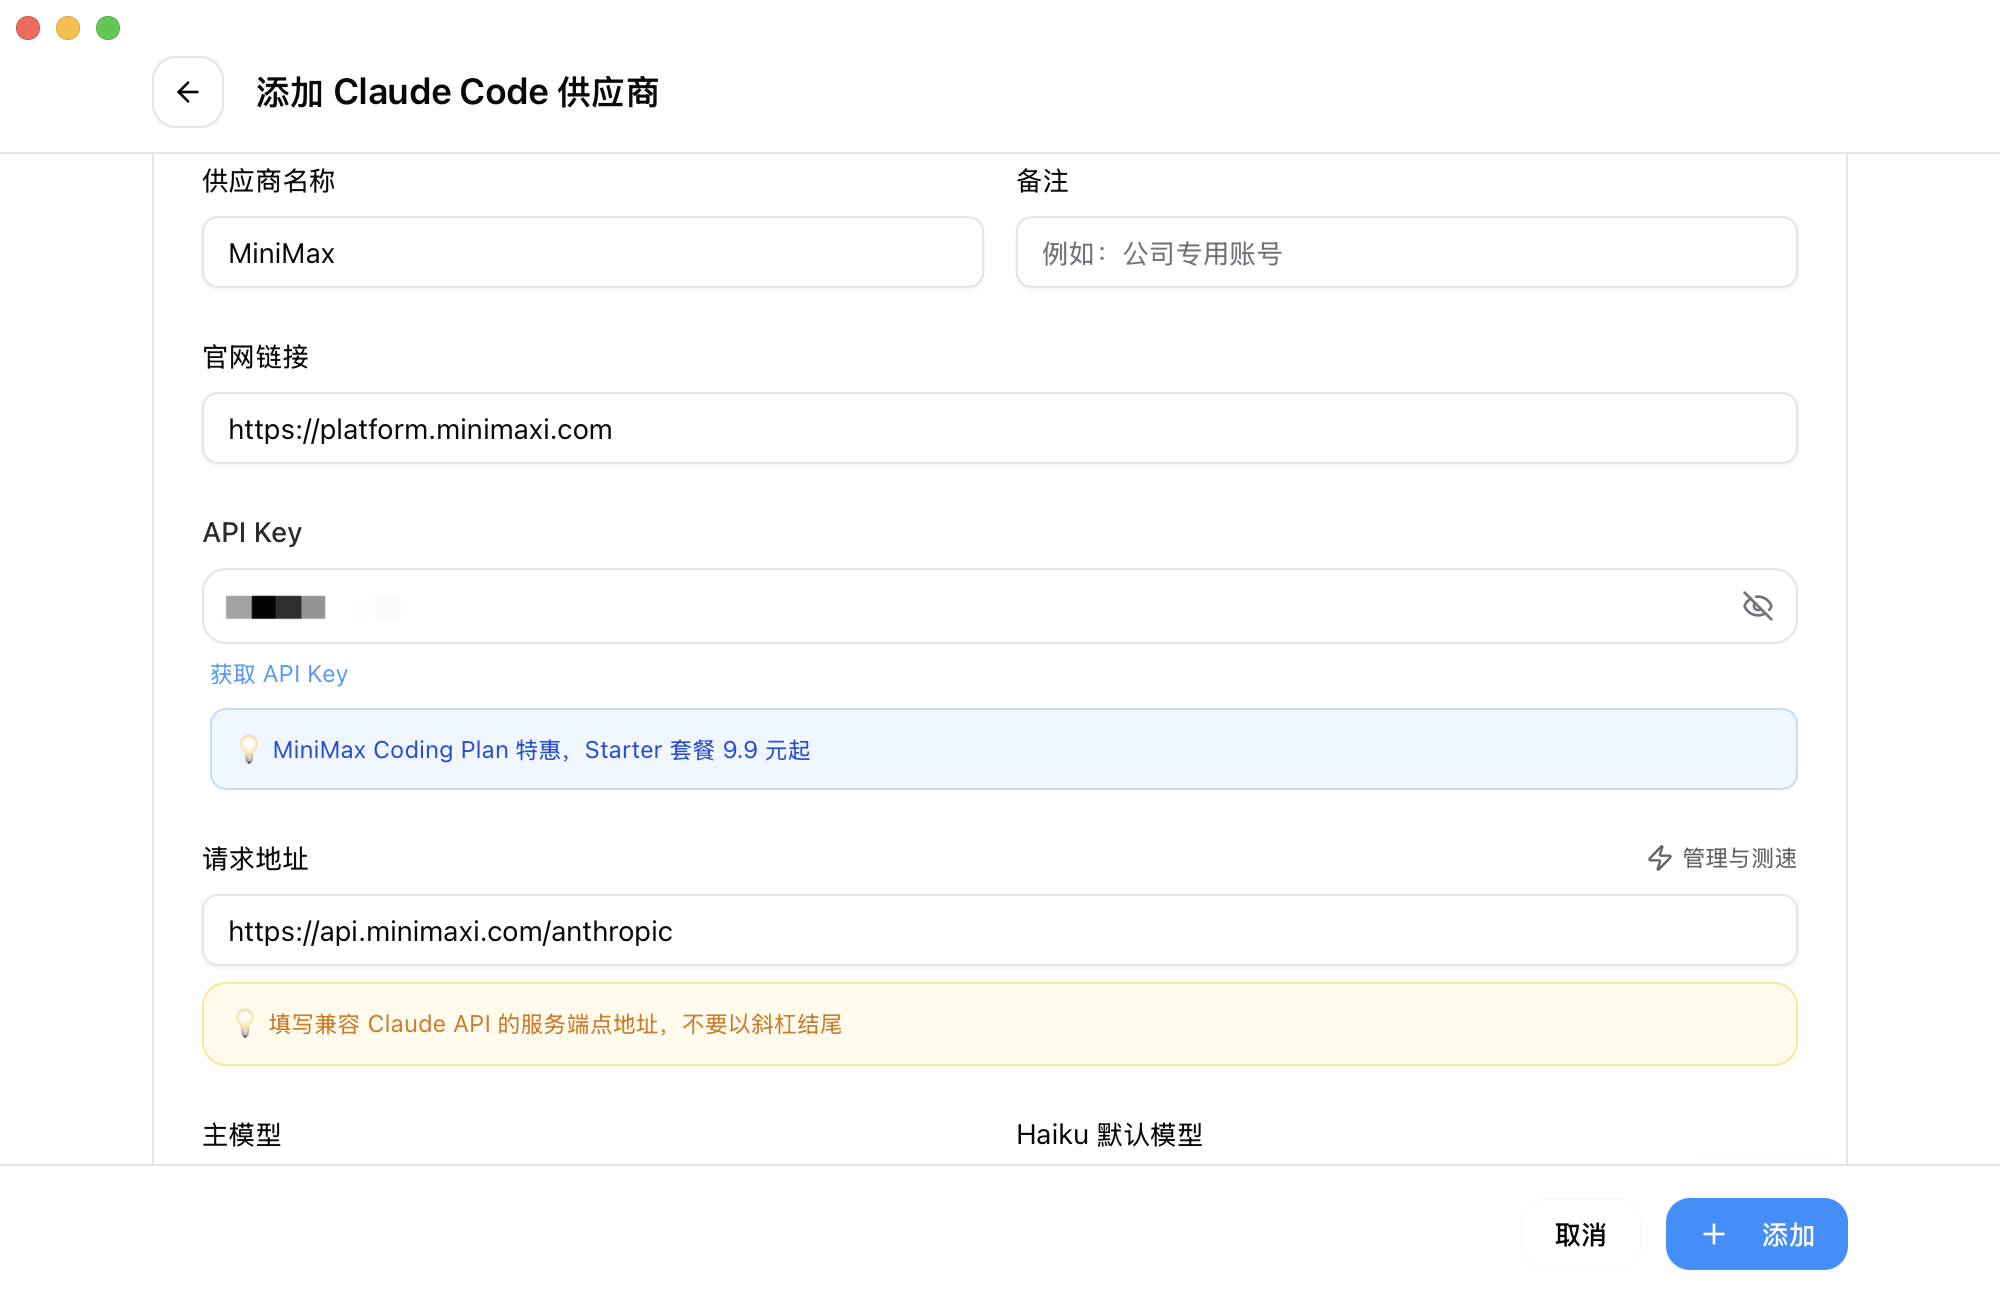Open the MiniMax Coding Plan promotion text

(541, 750)
